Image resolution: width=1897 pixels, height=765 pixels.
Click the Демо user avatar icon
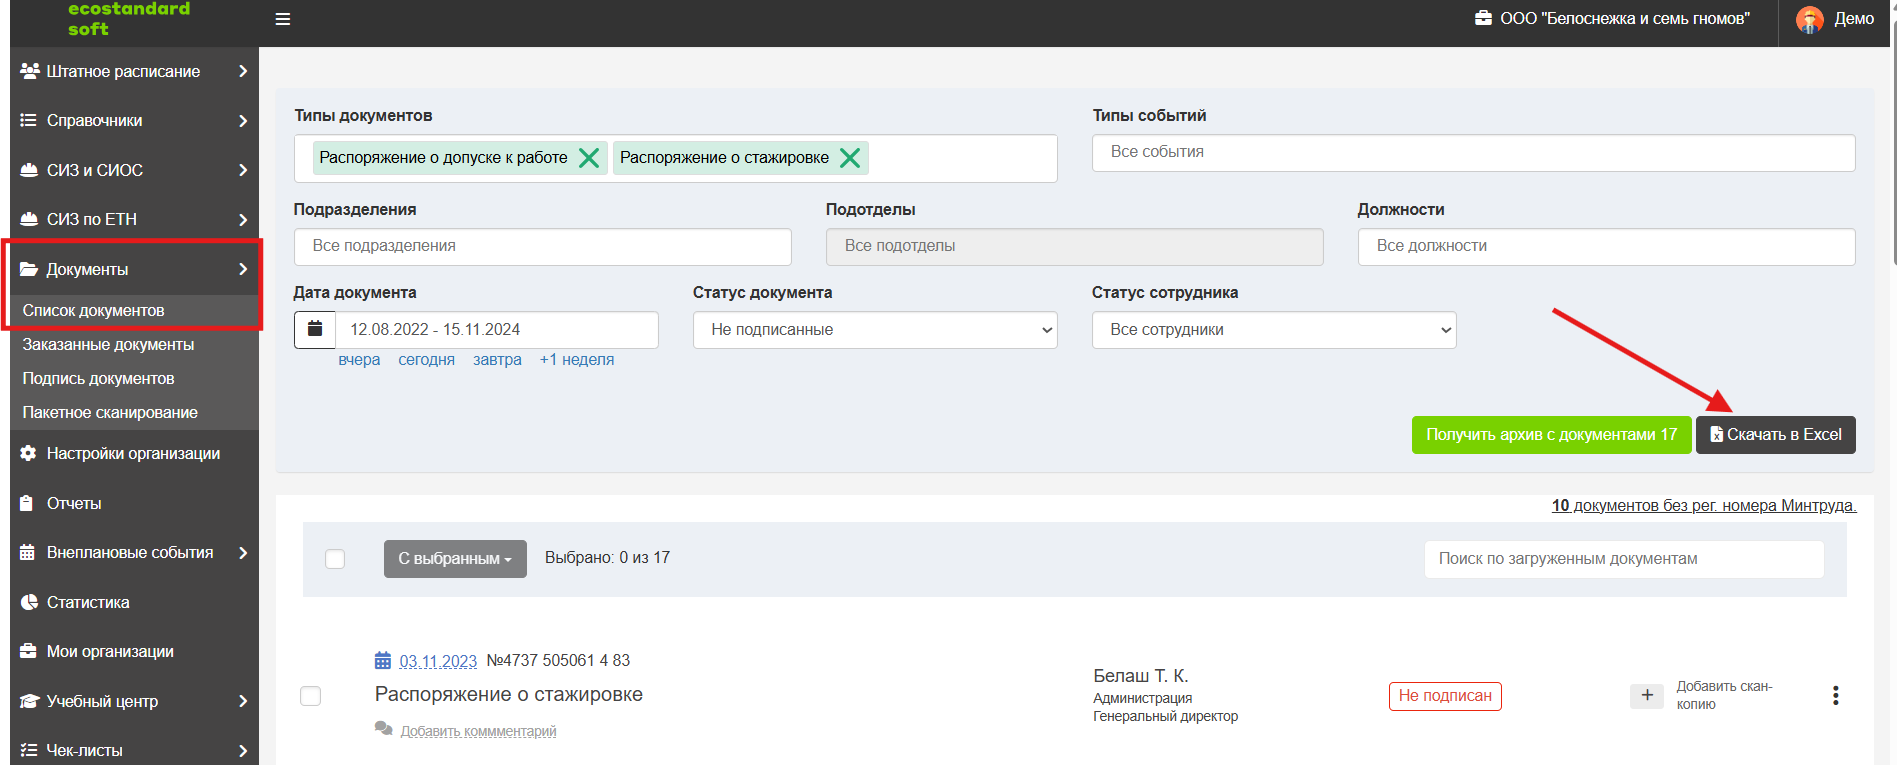click(1809, 19)
